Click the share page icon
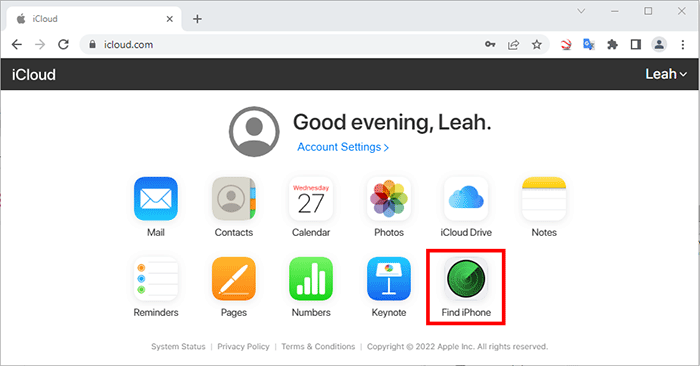Viewport: 700px width, 366px height. pos(513,44)
